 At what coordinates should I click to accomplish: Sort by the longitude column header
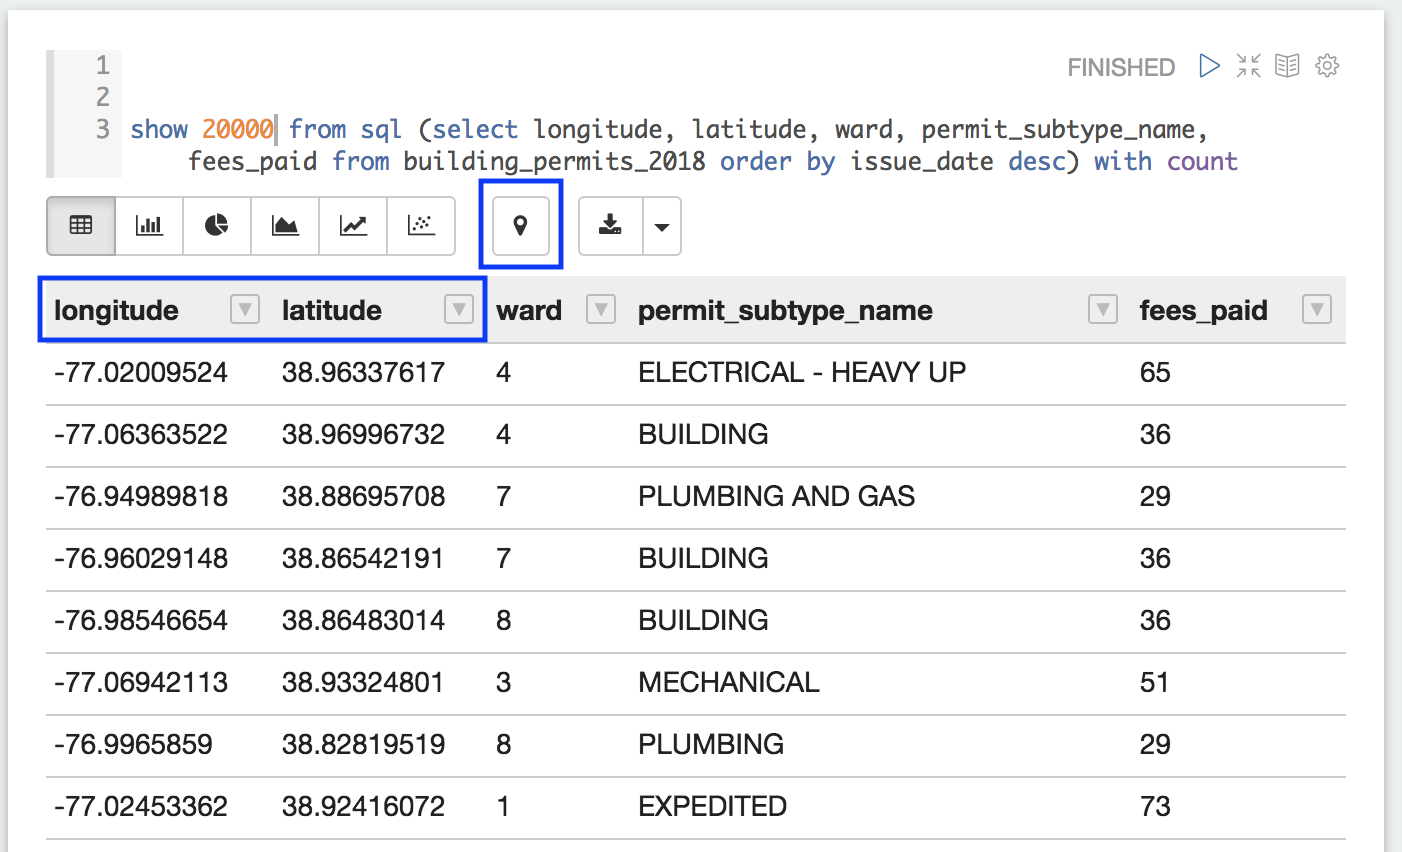pos(116,311)
